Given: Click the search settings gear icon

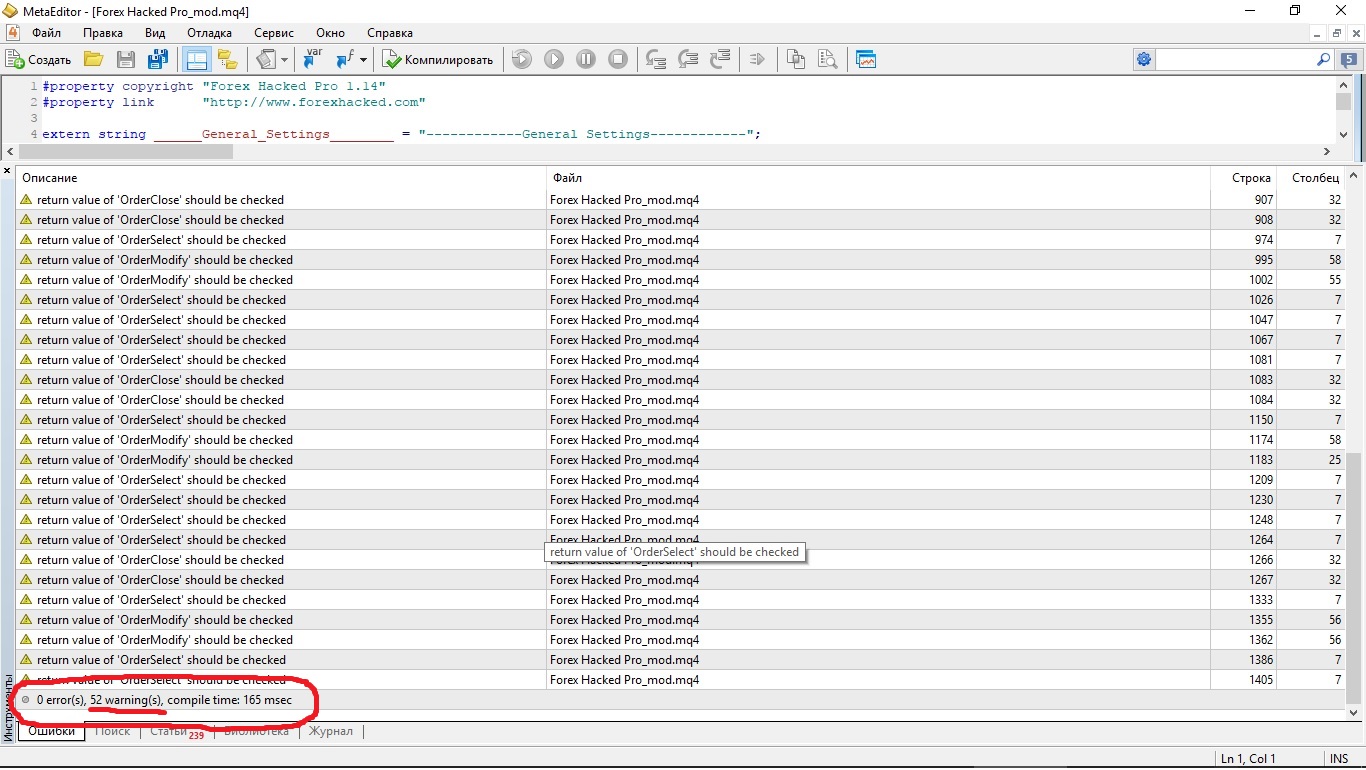Looking at the screenshot, I should pos(1144,60).
